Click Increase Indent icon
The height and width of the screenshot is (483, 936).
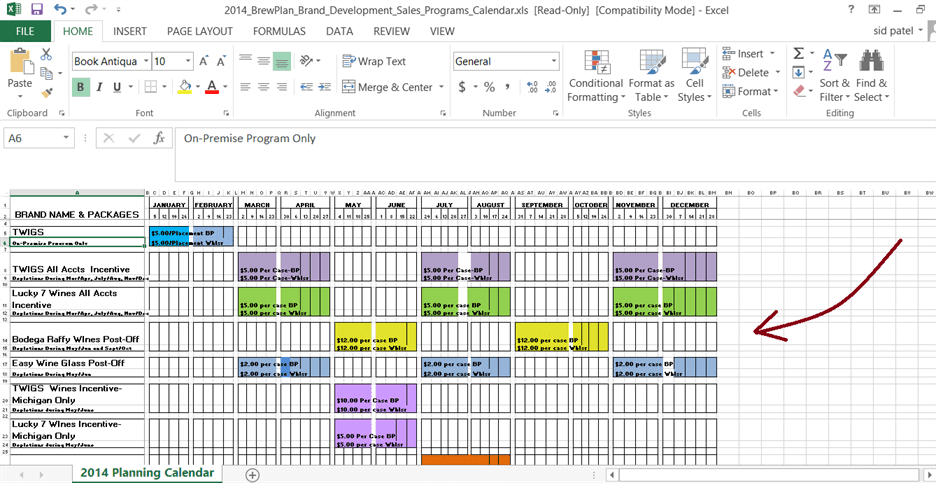click(x=325, y=87)
